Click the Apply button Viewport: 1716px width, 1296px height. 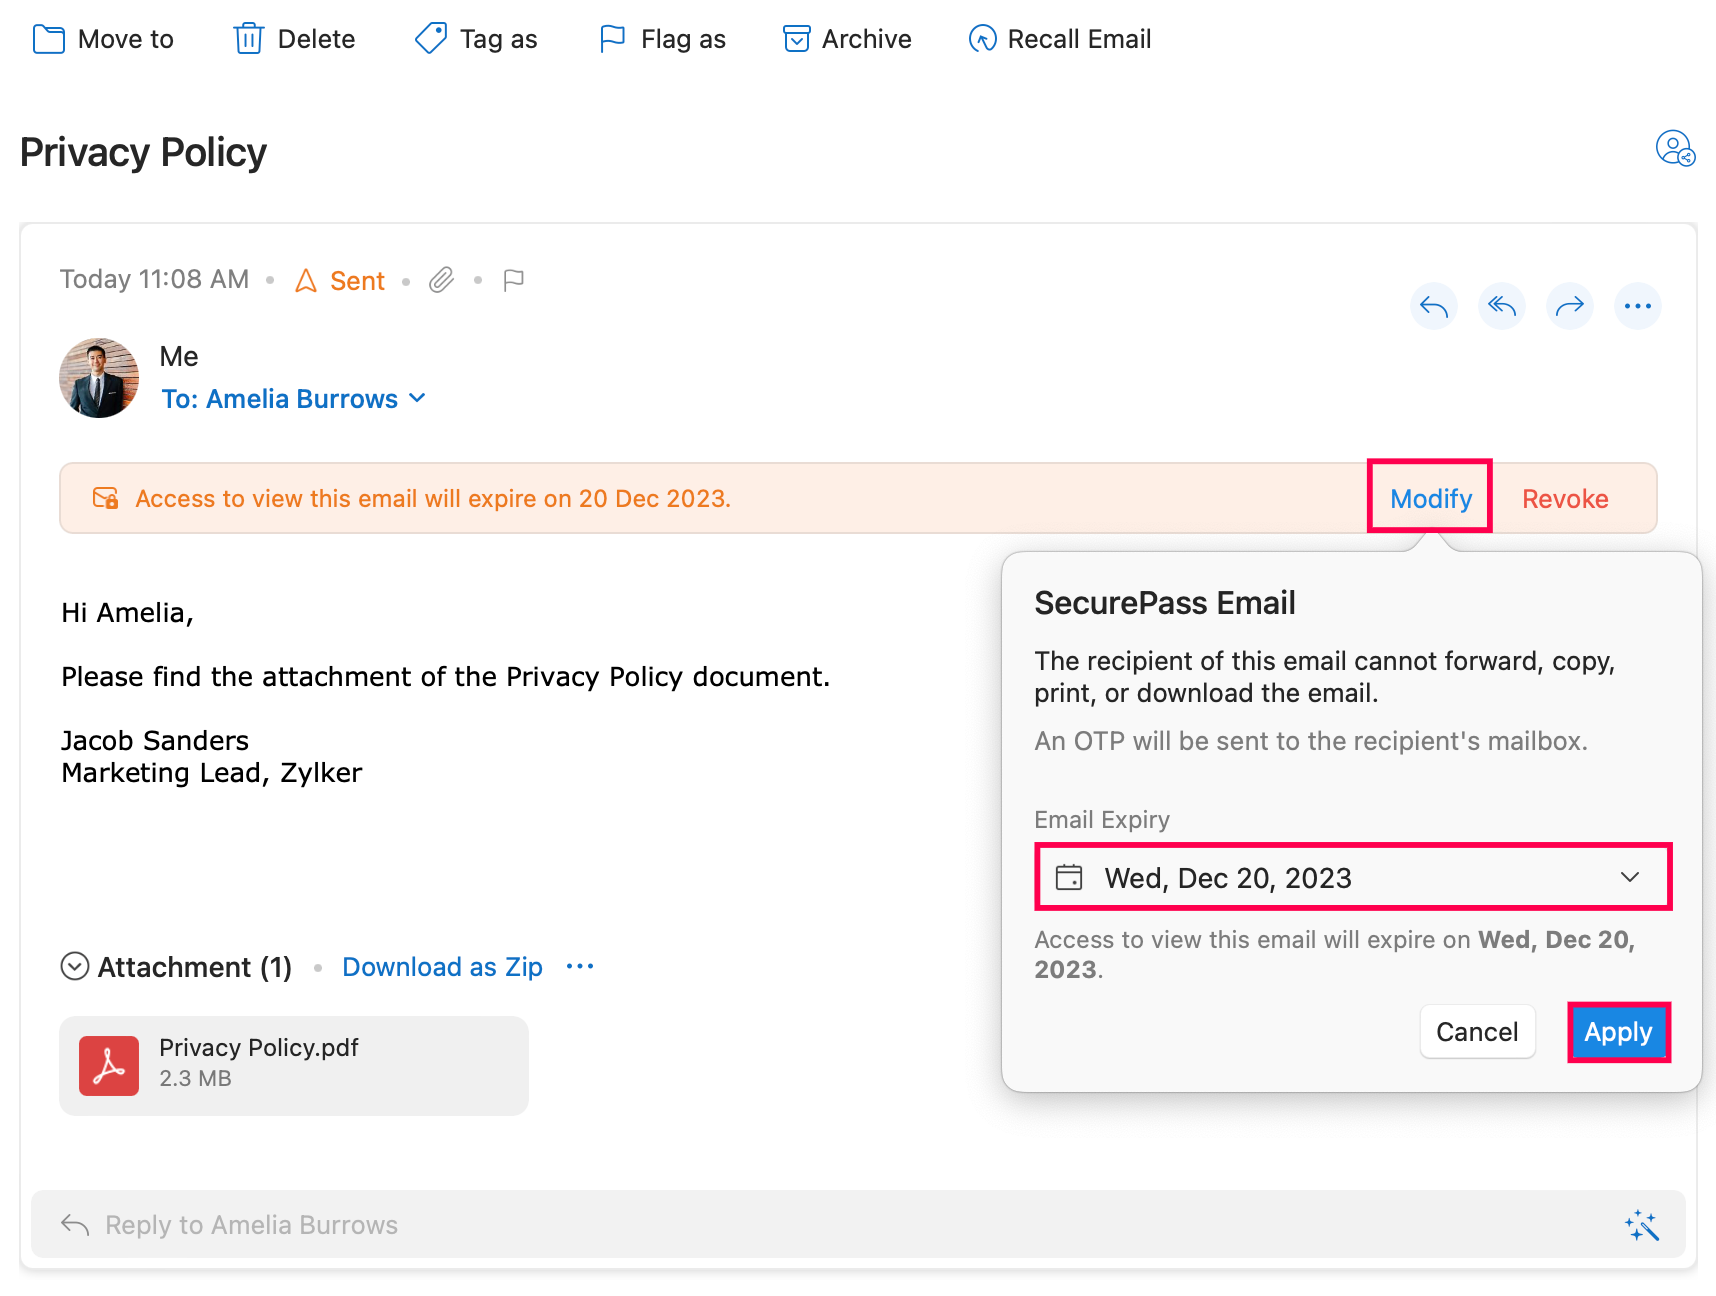pos(1617,1032)
